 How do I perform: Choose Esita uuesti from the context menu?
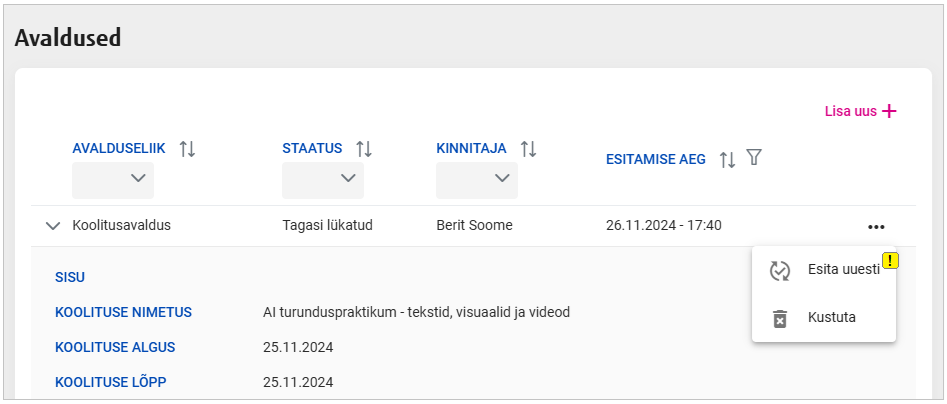[x=842, y=271]
